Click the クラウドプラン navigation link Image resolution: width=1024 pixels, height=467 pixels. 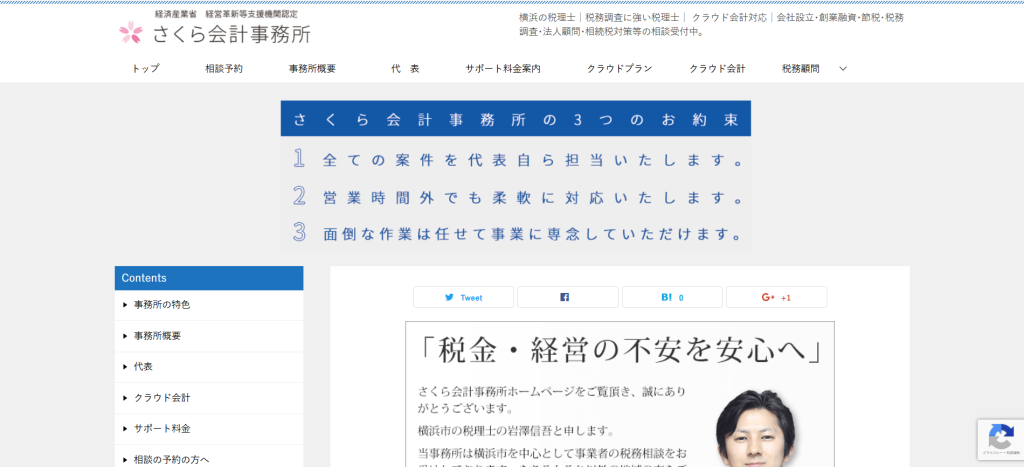[x=620, y=69]
